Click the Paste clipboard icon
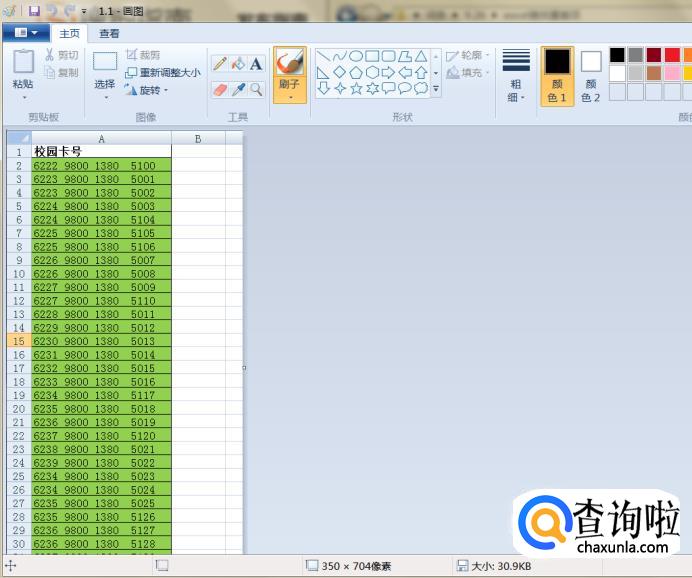Image resolution: width=692 pixels, height=578 pixels. click(23, 61)
